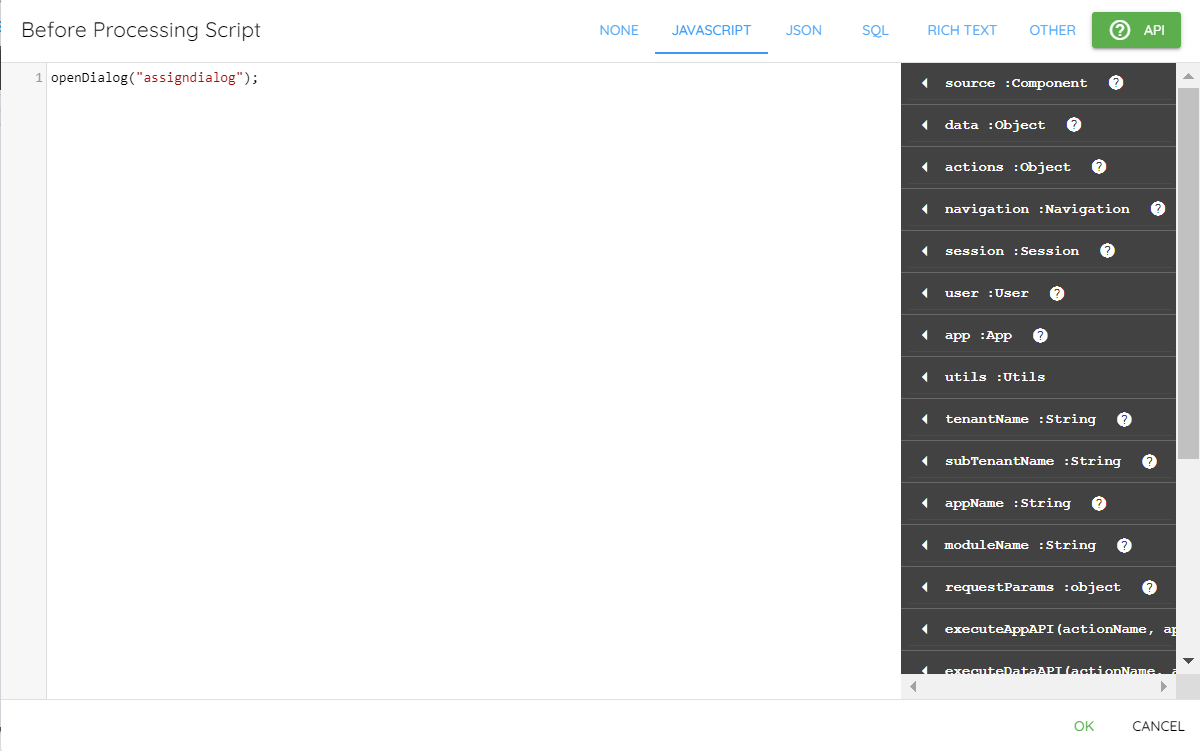Screen dimensions: 1200x751
Task: Click help icon next to session :Session
Action: coord(1107,251)
